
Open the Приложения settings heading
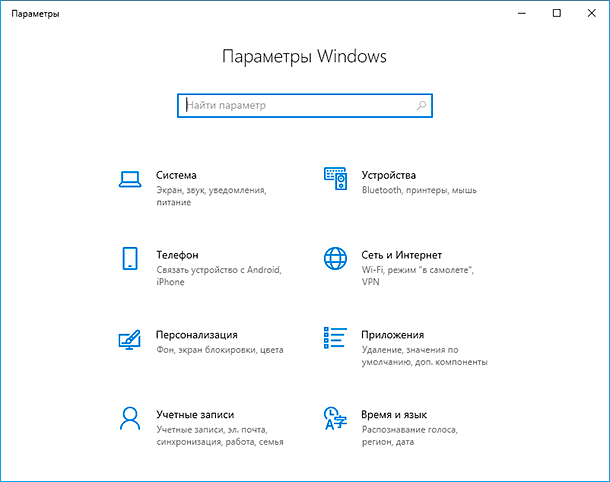pyautogui.click(x=393, y=335)
